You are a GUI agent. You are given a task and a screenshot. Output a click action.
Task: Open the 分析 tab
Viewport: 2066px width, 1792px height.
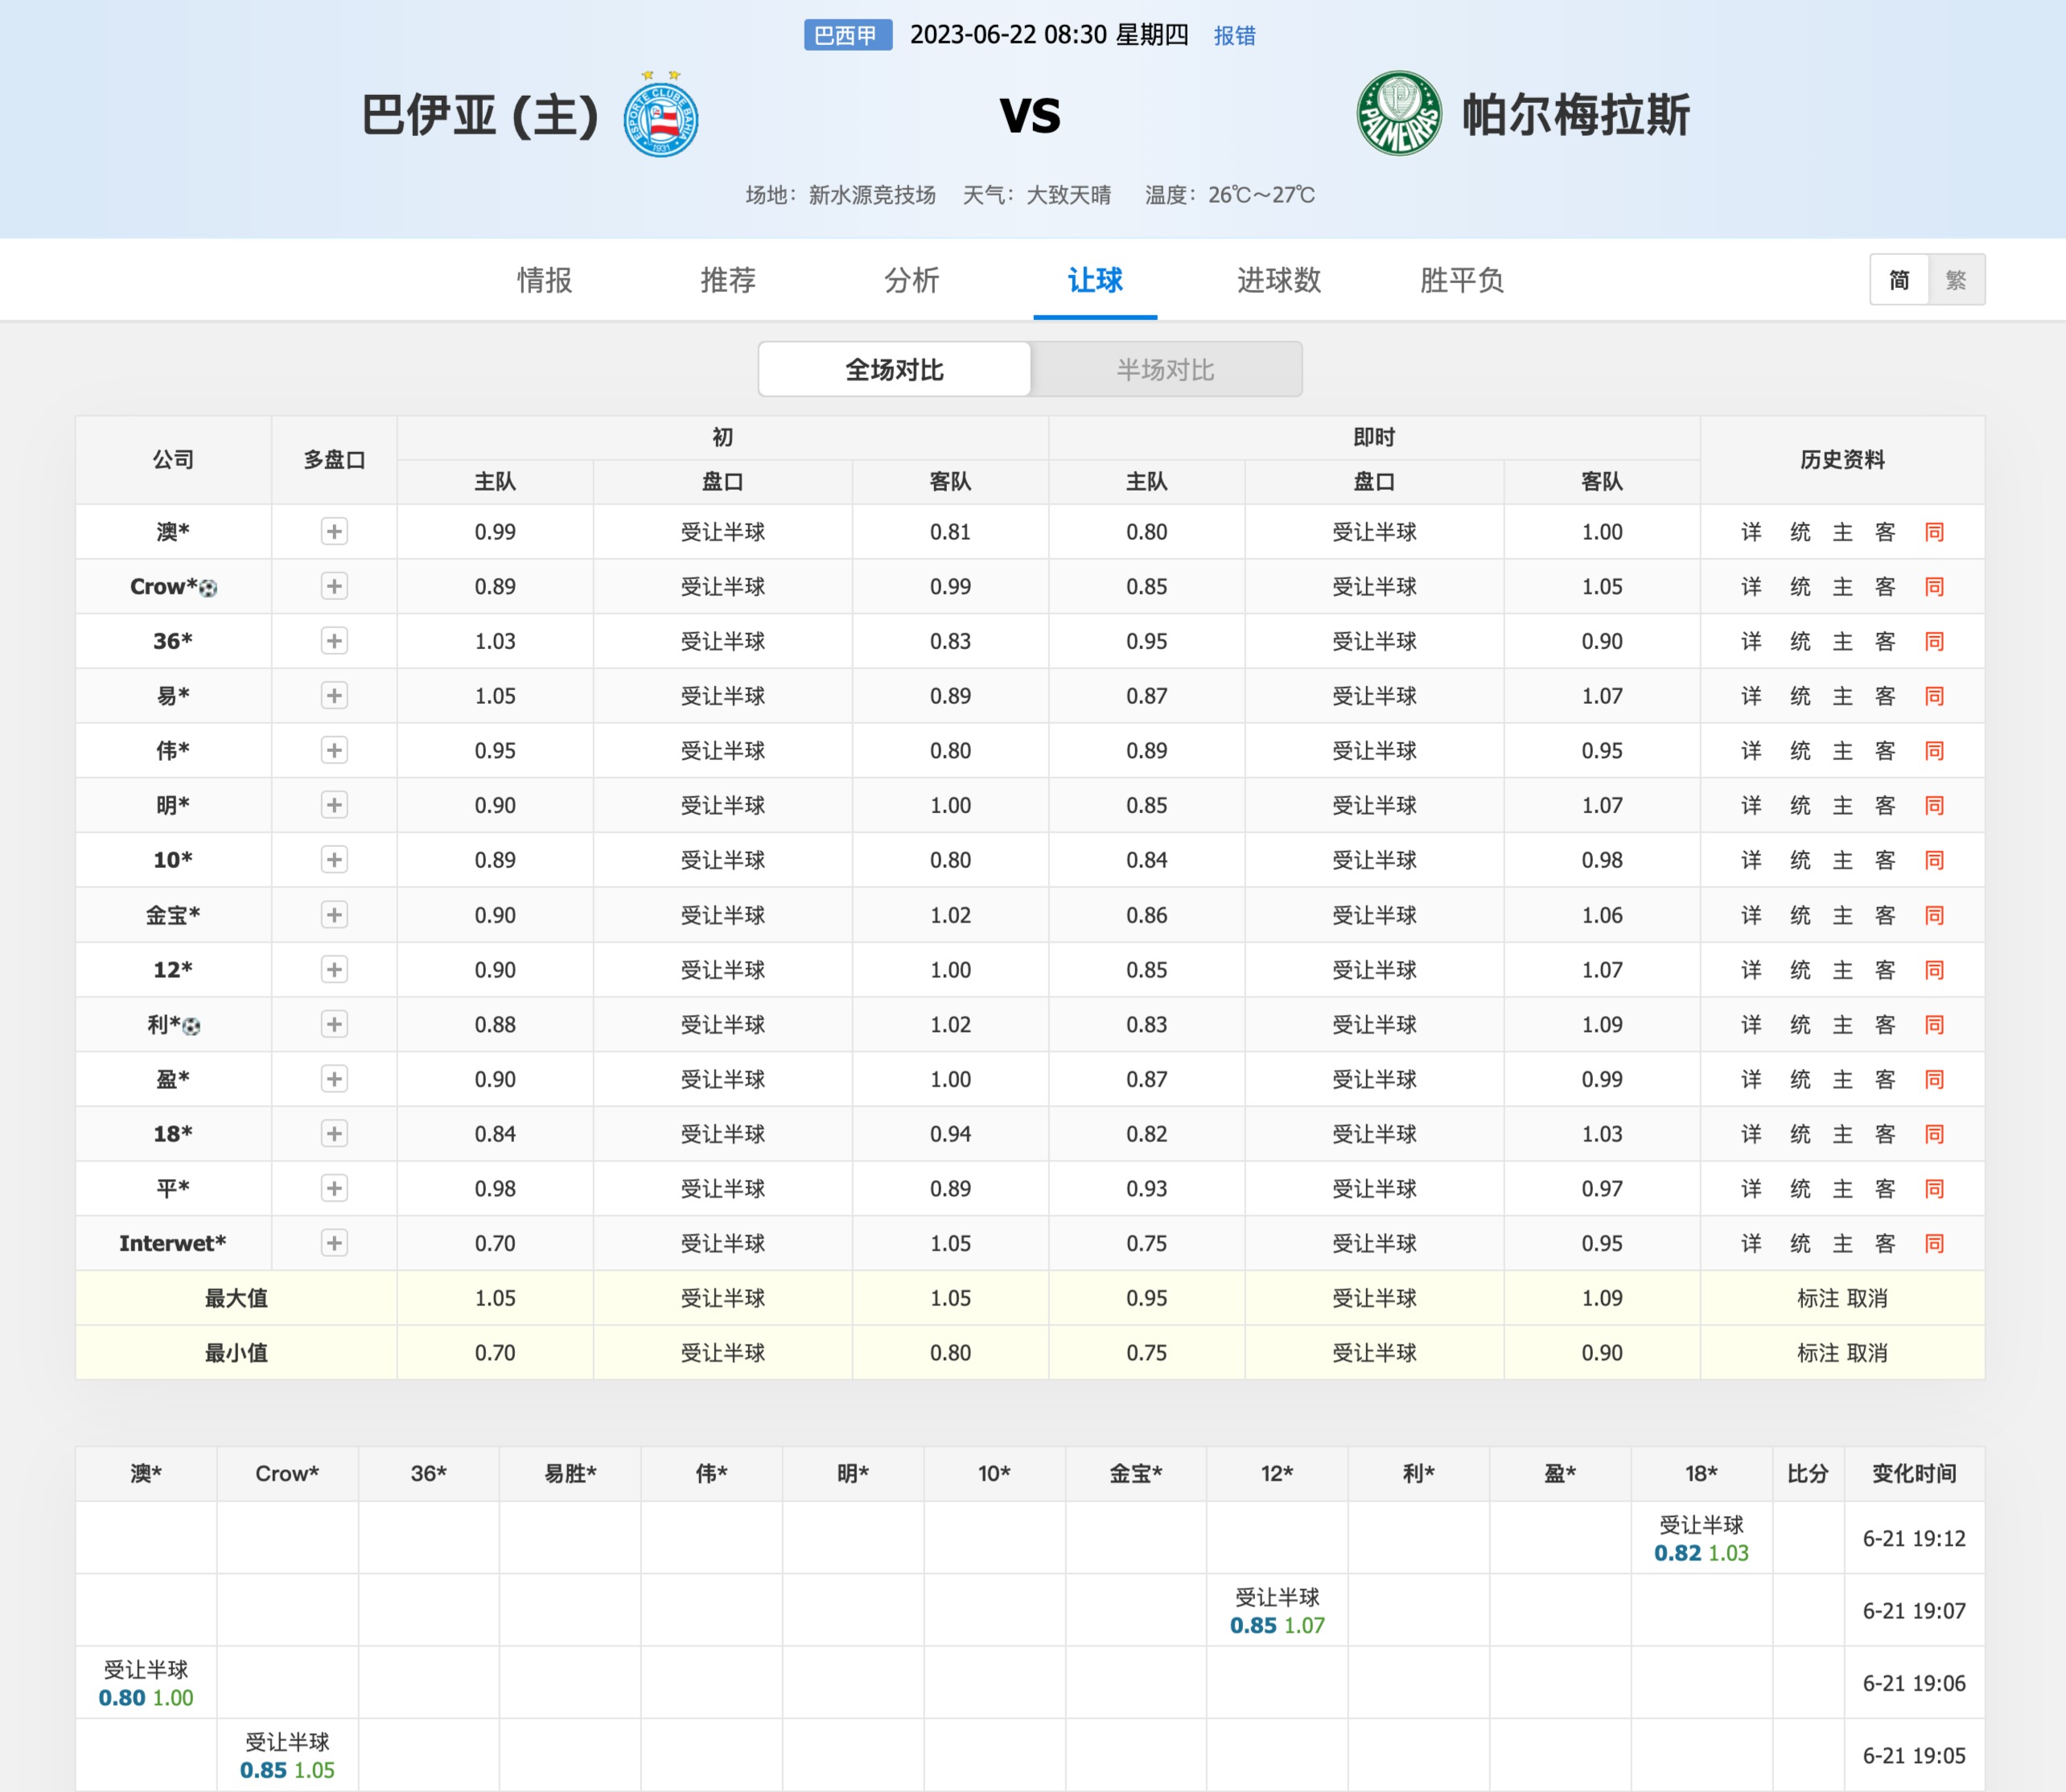pyautogui.click(x=912, y=280)
